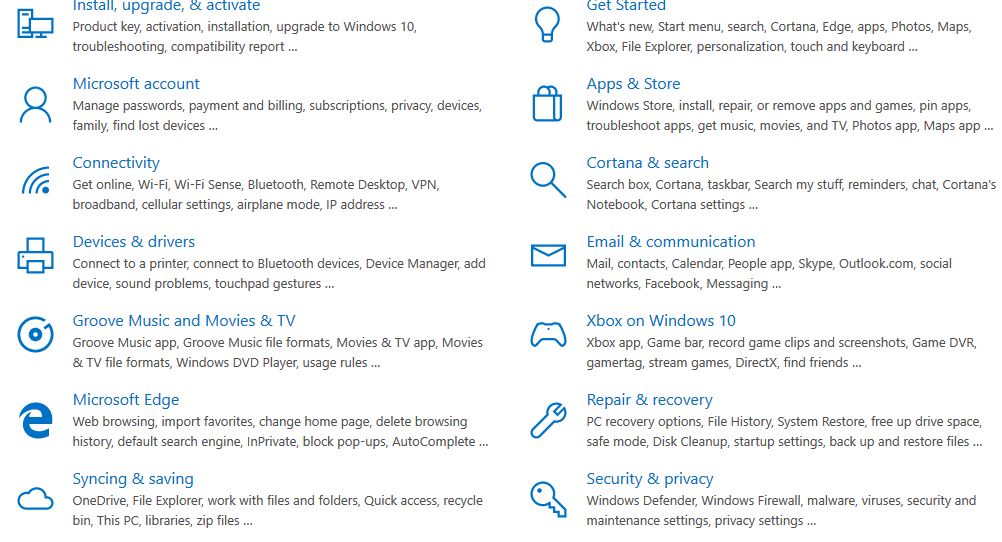Click the Repair & recovery wrench icon
1002x542 pixels.
click(x=548, y=420)
